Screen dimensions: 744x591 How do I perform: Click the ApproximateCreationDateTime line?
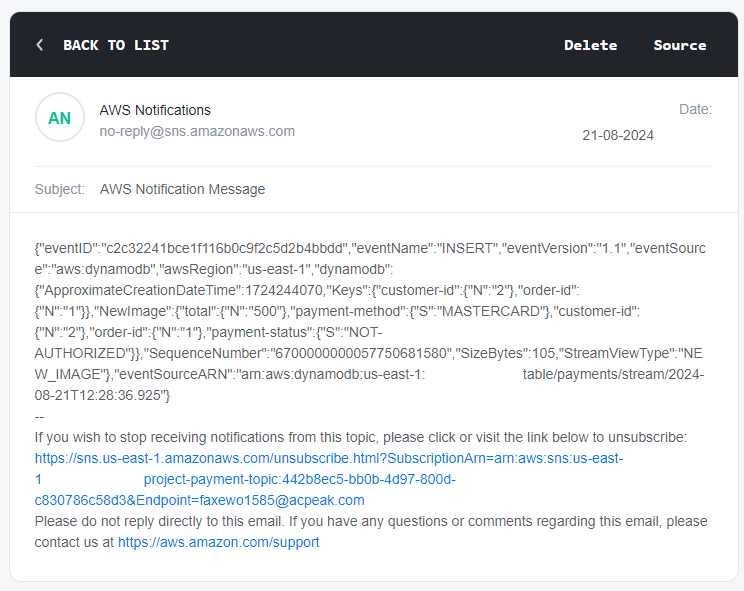click(307, 290)
